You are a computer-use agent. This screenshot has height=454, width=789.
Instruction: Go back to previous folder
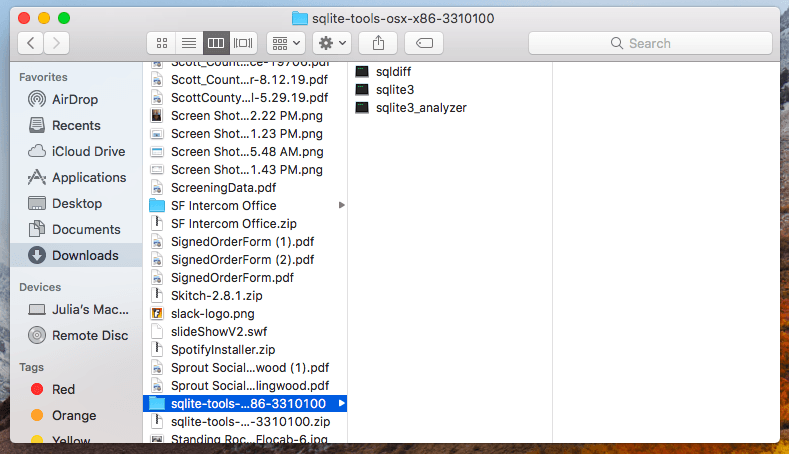(31, 43)
